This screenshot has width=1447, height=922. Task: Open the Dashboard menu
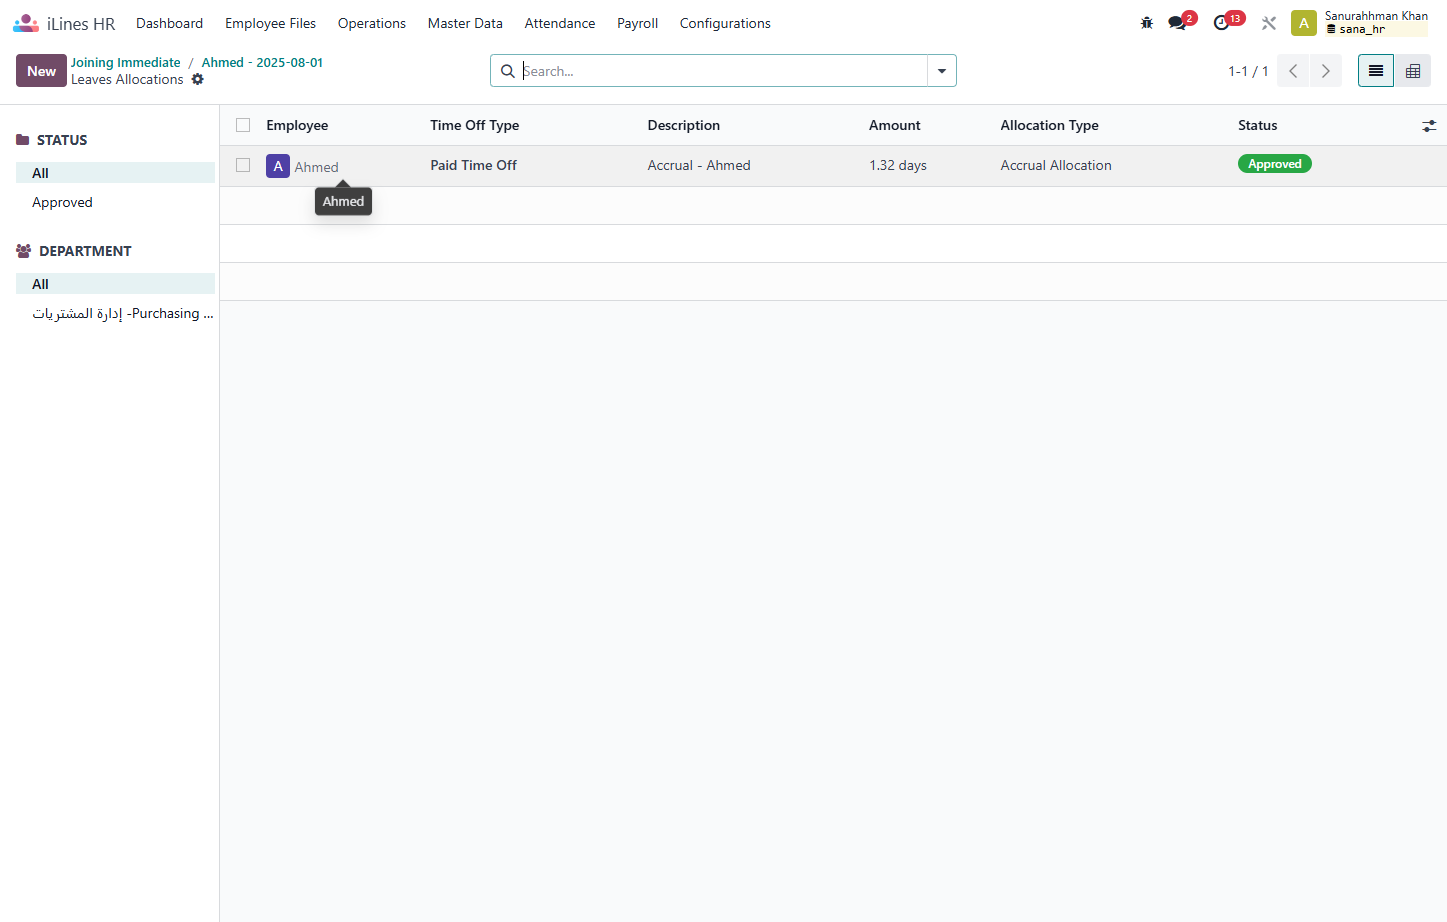(170, 23)
